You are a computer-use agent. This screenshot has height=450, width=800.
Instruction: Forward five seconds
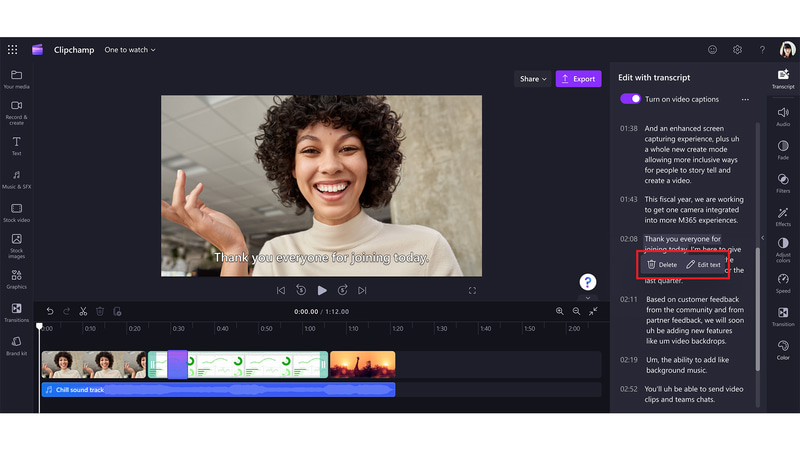pos(342,290)
